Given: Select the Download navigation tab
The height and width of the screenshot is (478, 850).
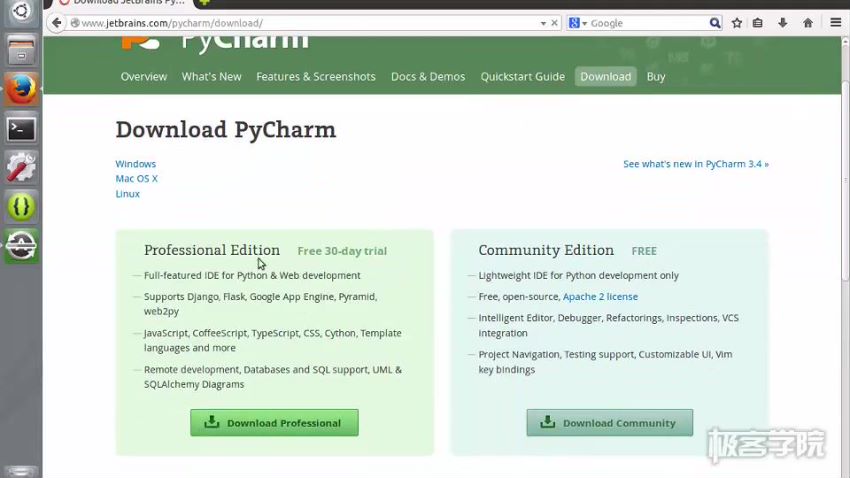Looking at the screenshot, I should (606, 76).
